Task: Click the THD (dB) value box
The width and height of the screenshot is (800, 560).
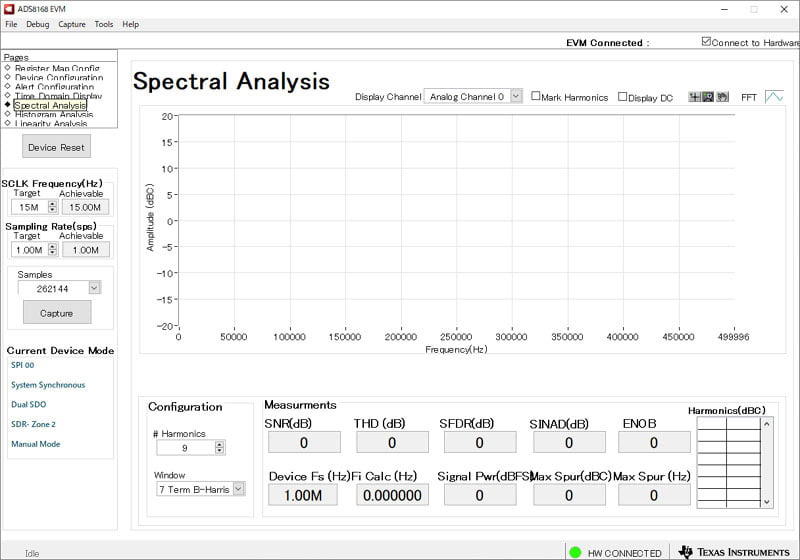Action: pos(392,442)
